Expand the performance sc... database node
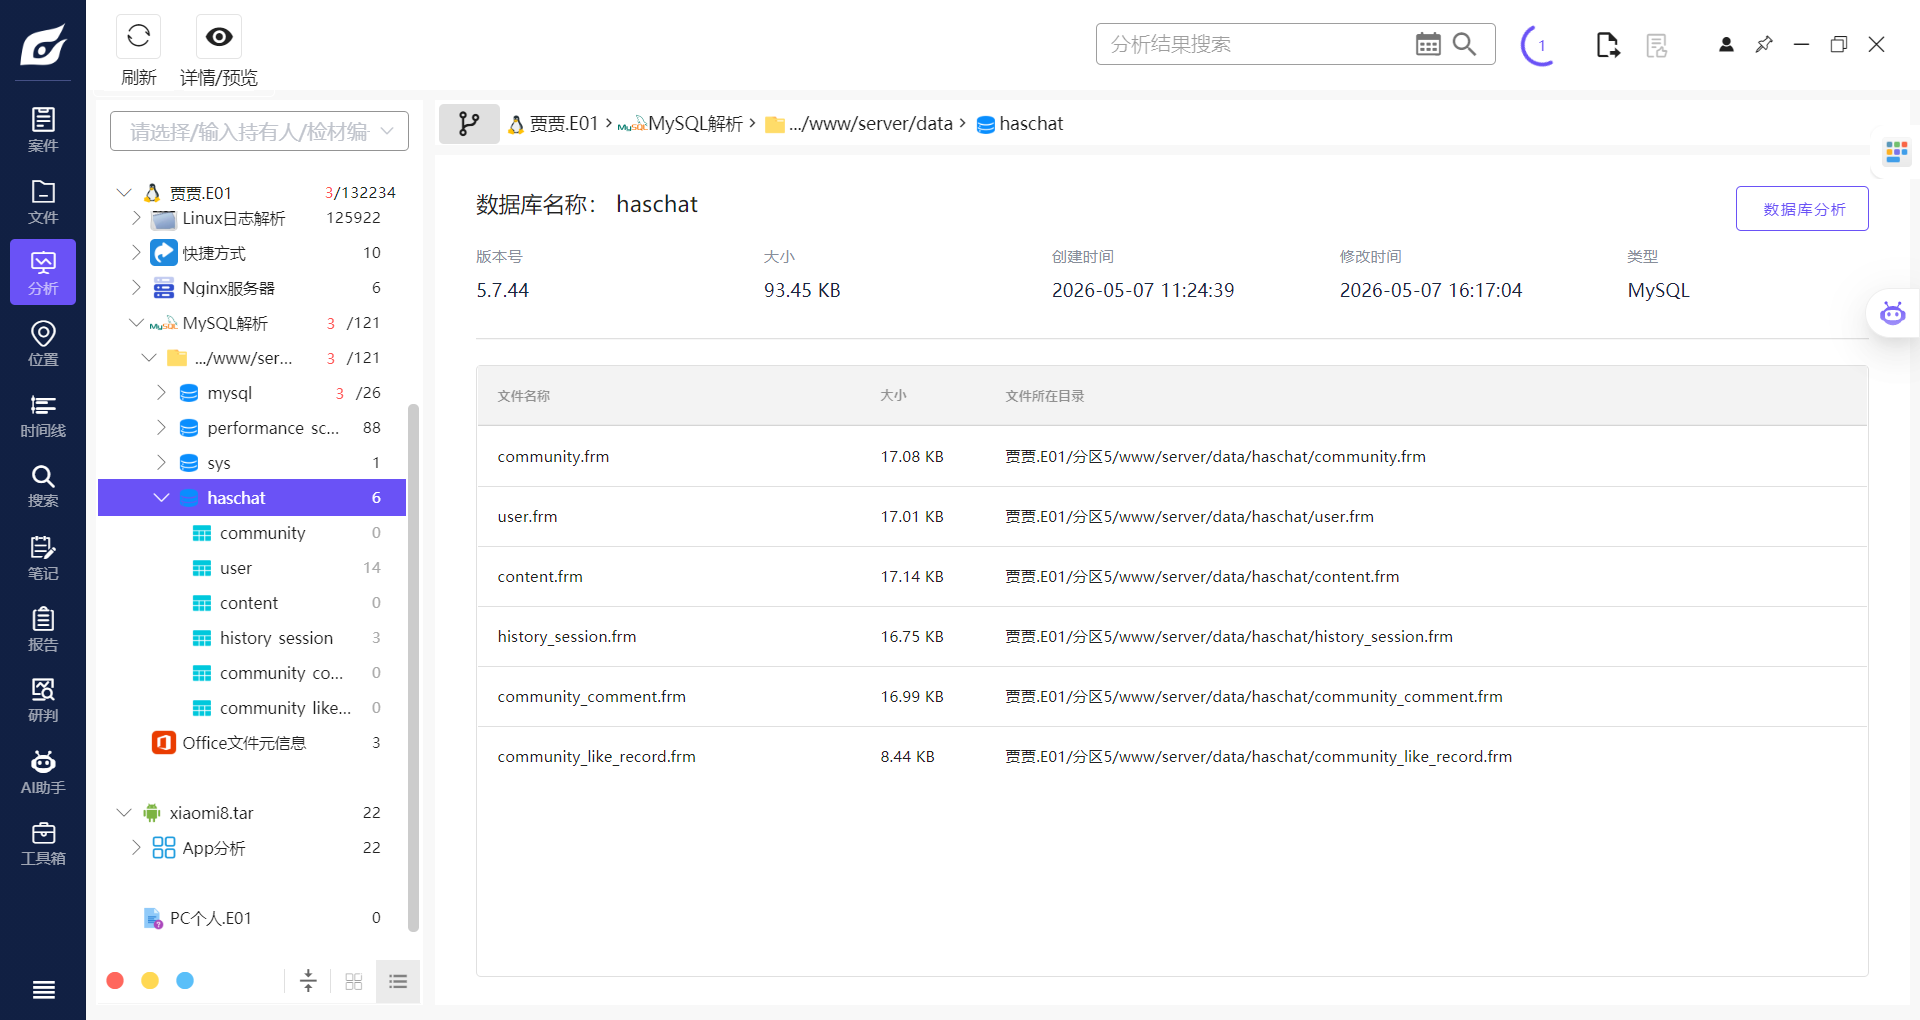The width and height of the screenshot is (1920, 1020). (x=161, y=427)
